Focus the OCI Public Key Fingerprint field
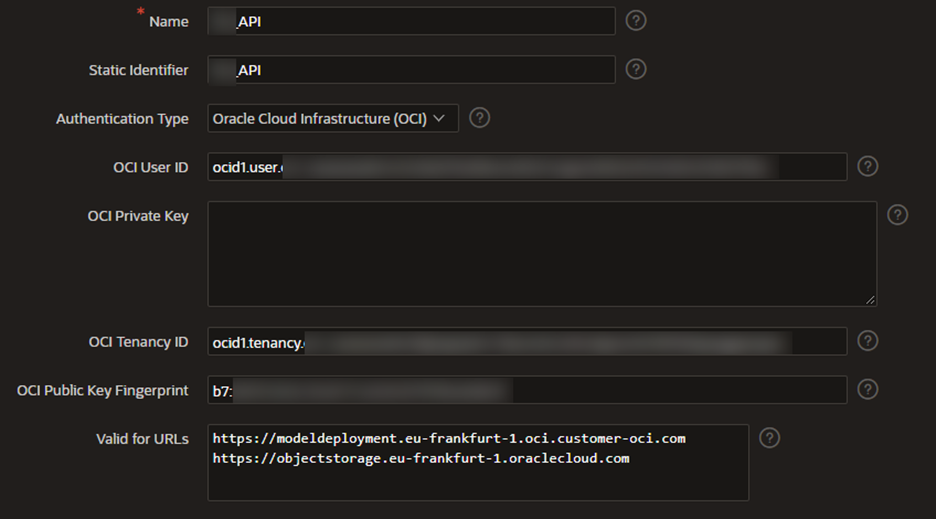 pyautogui.click(x=527, y=390)
